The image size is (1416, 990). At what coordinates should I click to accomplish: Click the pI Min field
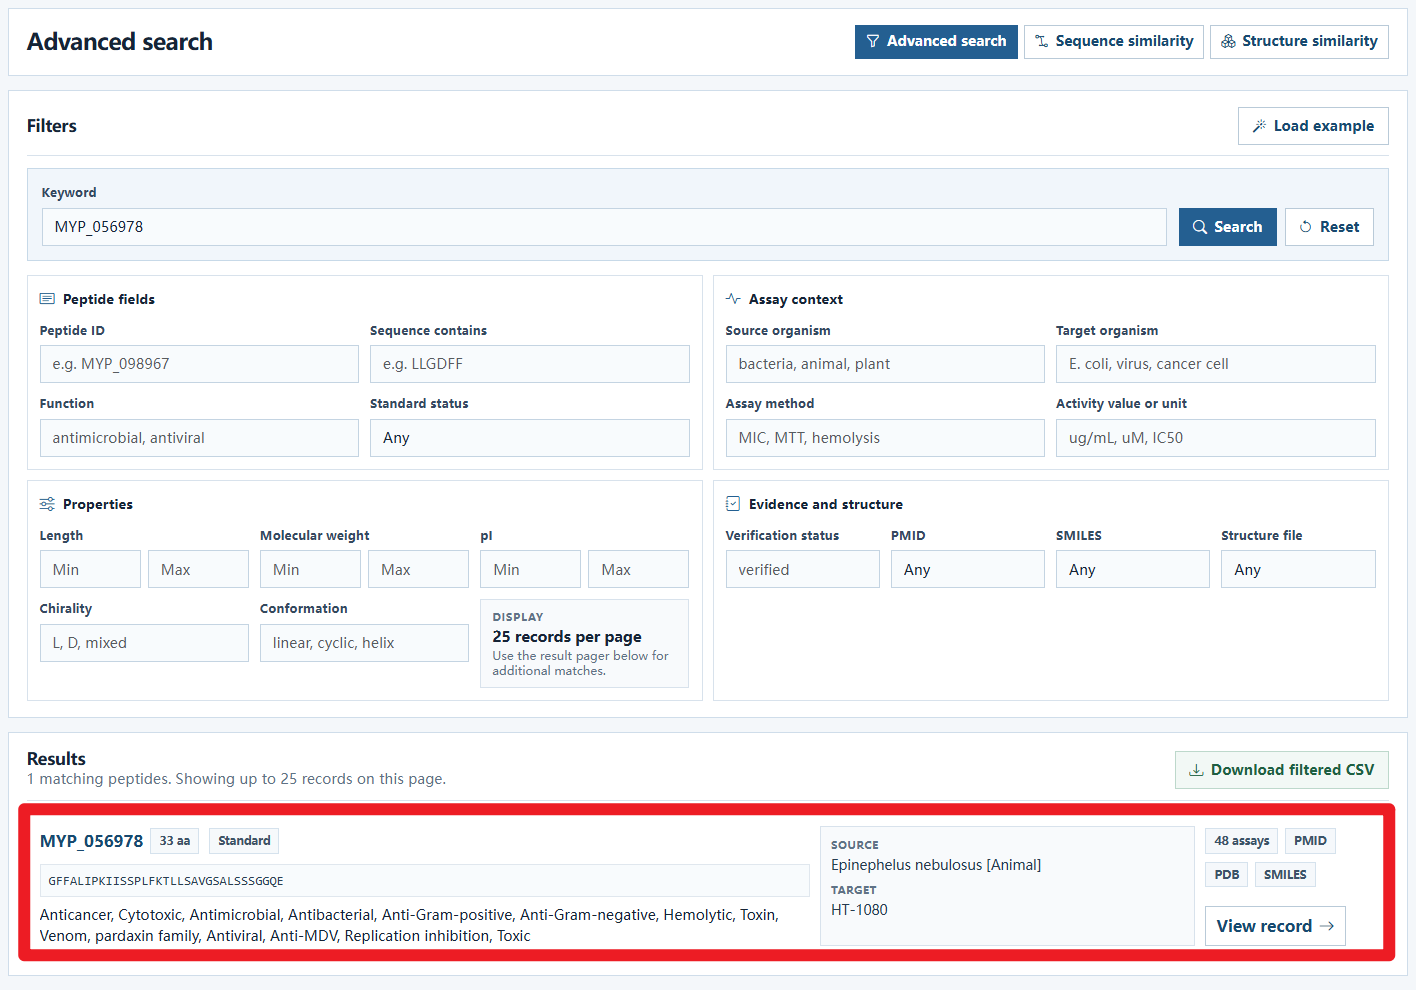[x=530, y=569]
